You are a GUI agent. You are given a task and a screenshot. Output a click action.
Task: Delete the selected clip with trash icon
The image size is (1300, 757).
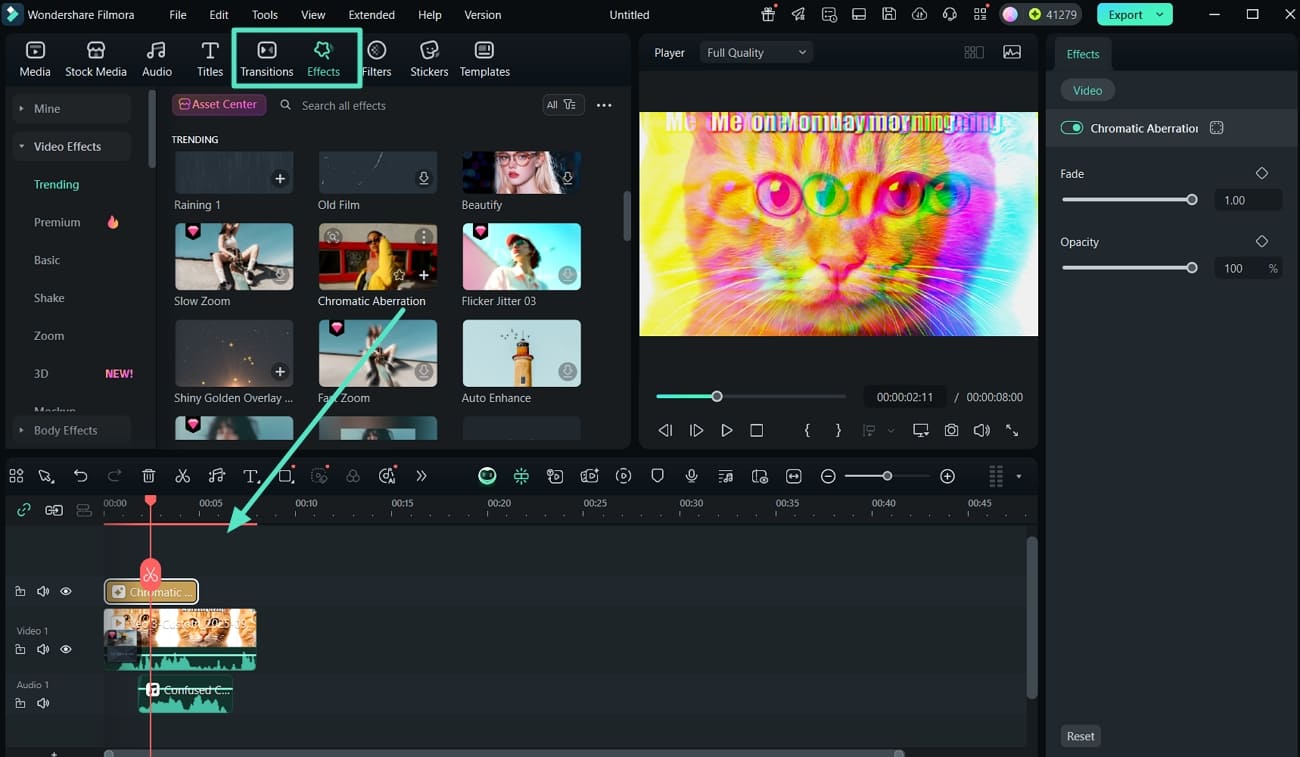pyautogui.click(x=148, y=476)
